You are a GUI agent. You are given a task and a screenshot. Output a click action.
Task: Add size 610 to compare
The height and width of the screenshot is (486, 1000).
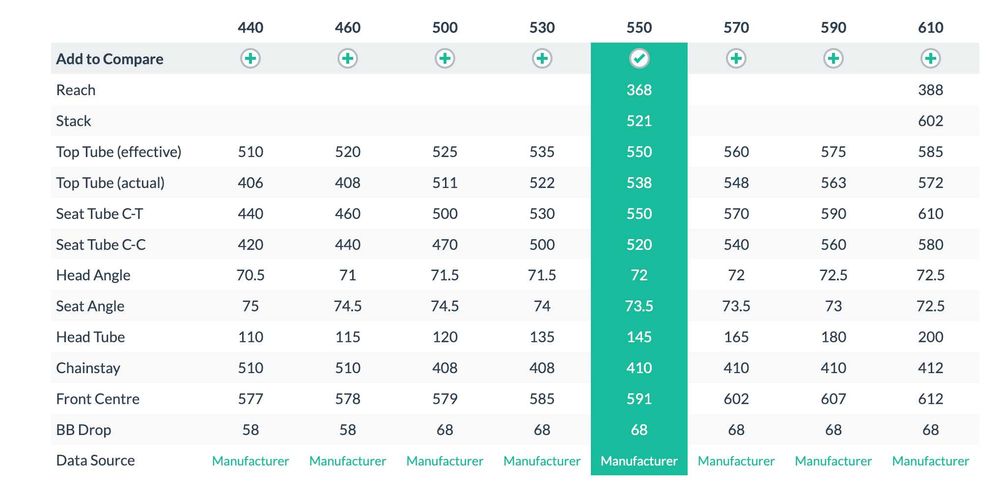[930, 59]
